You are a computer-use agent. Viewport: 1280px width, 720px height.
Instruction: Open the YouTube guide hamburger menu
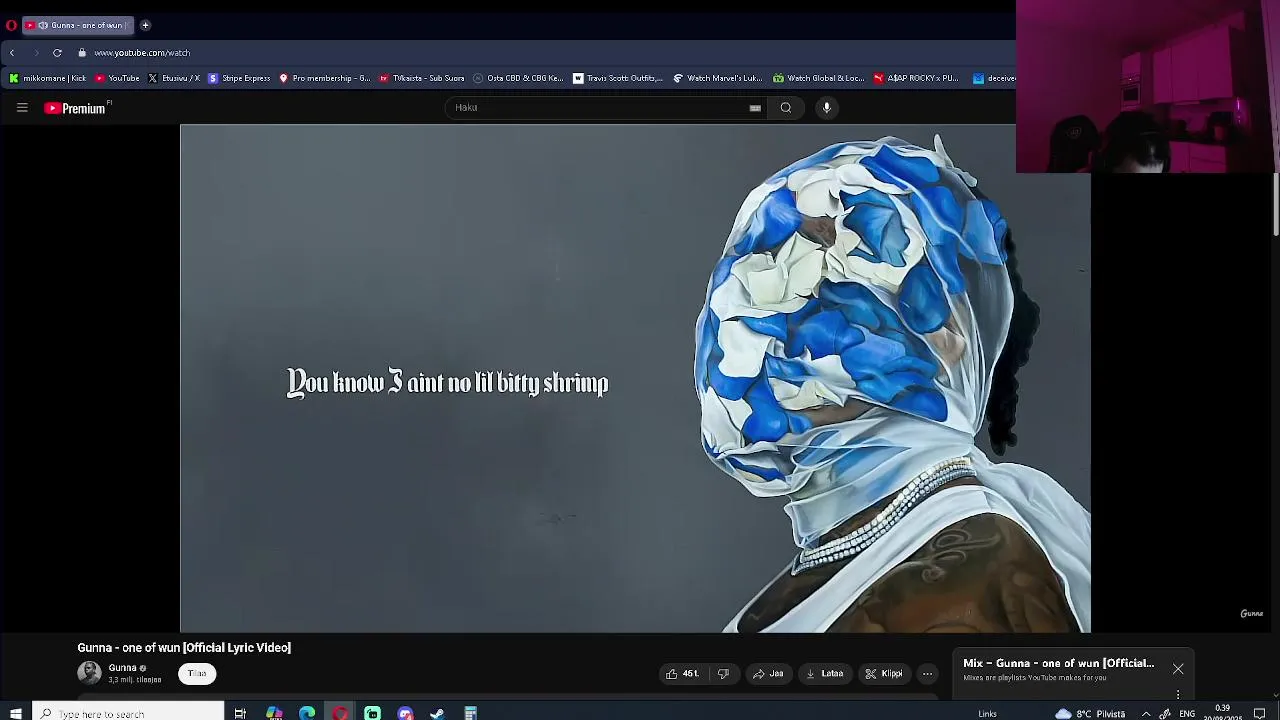(x=22, y=108)
